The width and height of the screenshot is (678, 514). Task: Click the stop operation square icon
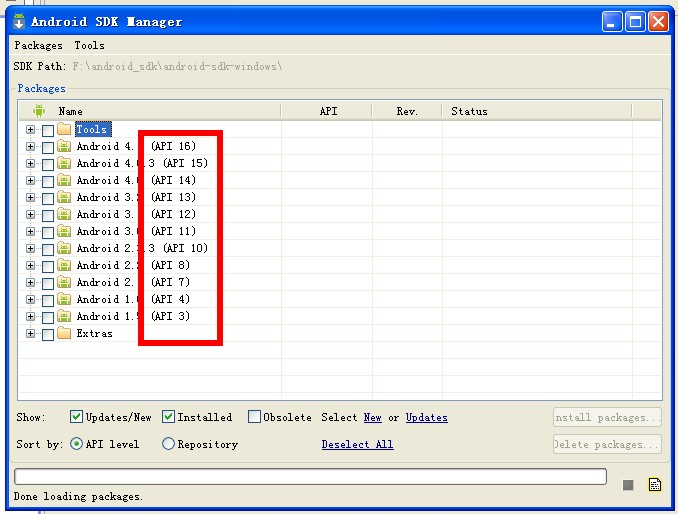pyautogui.click(x=628, y=485)
